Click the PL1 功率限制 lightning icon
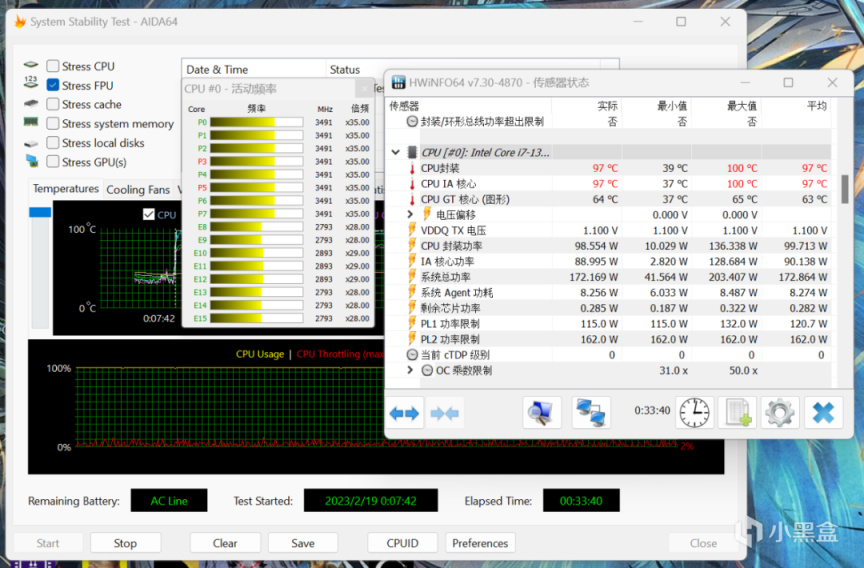This screenshot has height=568, width=864. (412, 323)
